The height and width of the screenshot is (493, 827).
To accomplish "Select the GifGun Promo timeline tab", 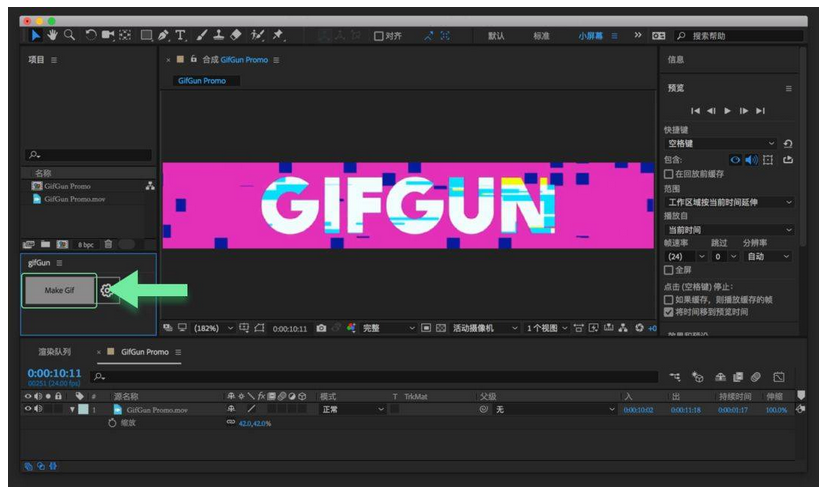I will pyautogui.click(x=145, y=352).
